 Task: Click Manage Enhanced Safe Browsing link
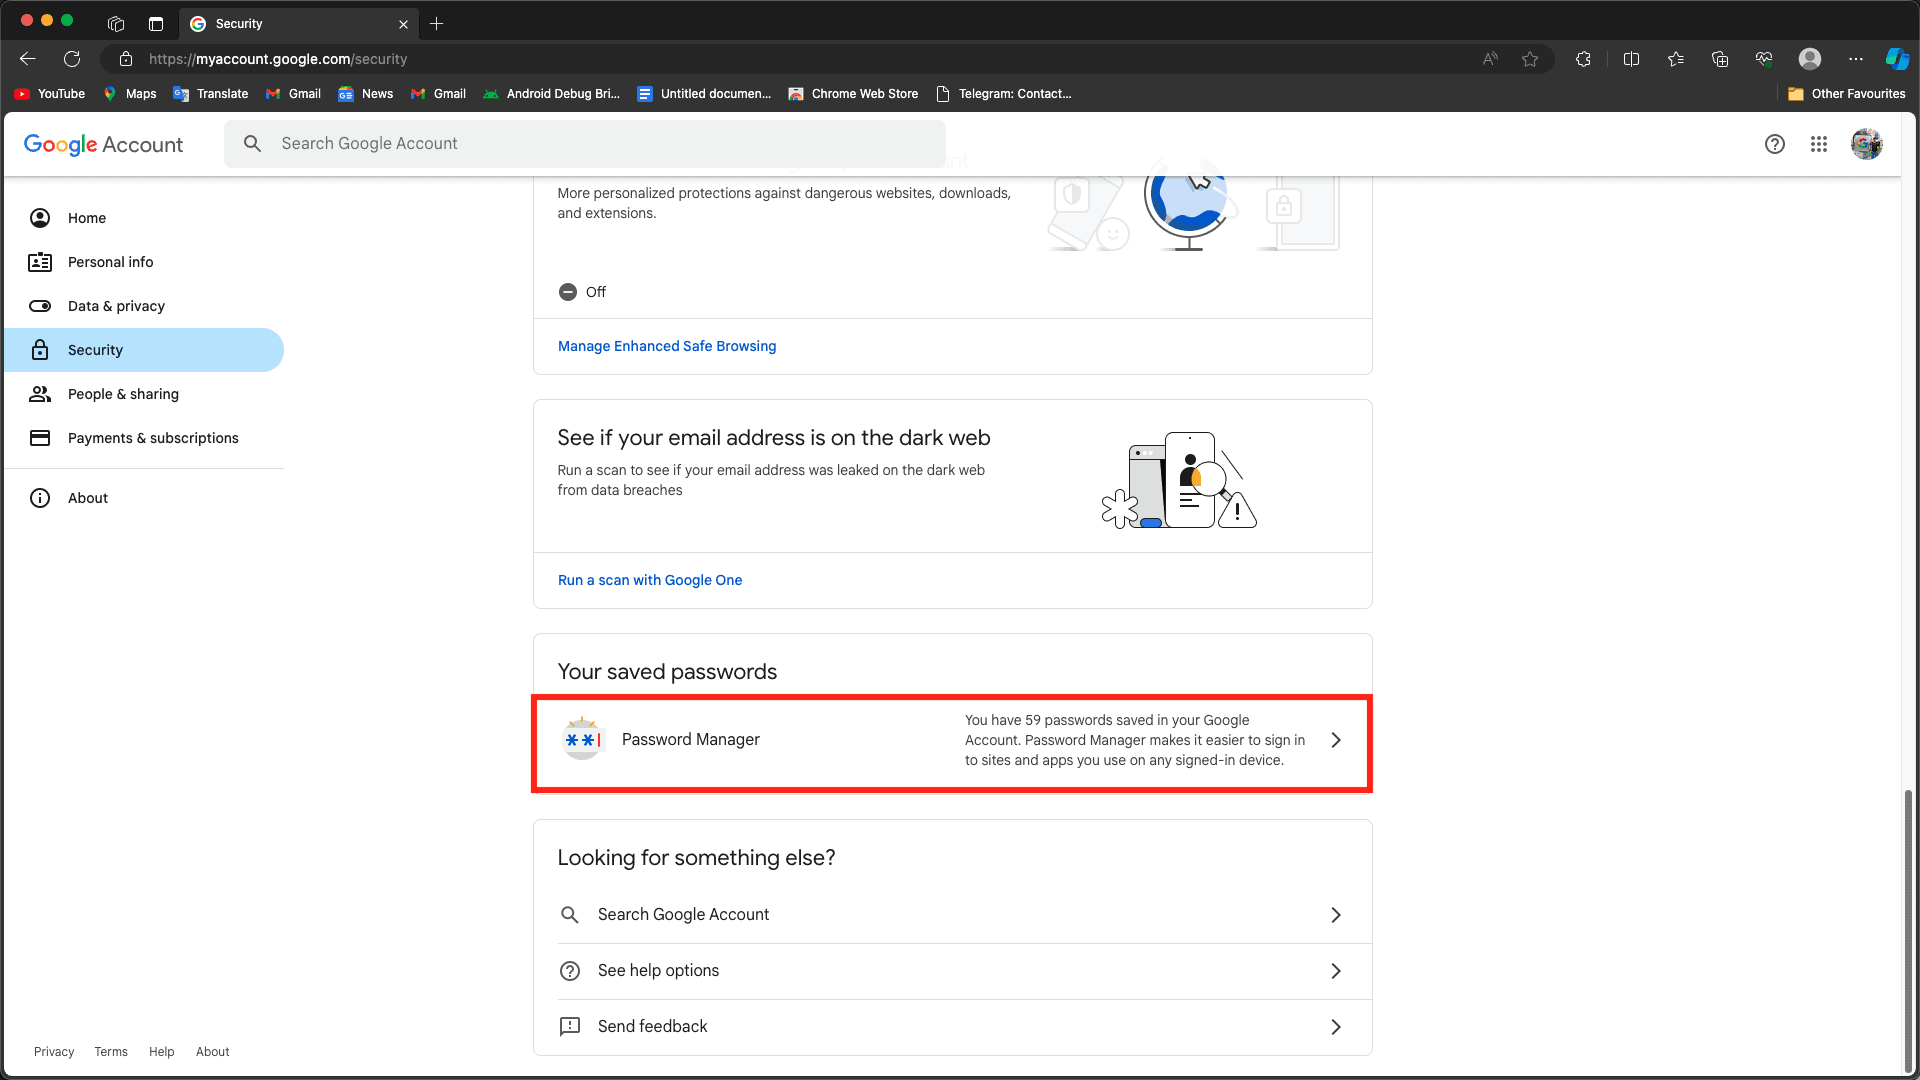667,346
